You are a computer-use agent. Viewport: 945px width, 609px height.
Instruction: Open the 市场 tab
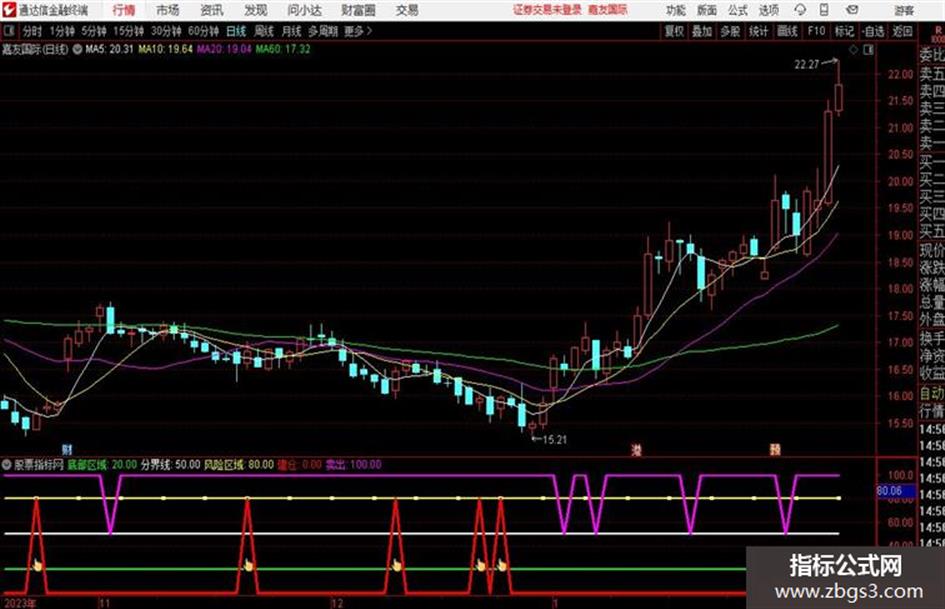pyautogui.click(x=168, y=10)
